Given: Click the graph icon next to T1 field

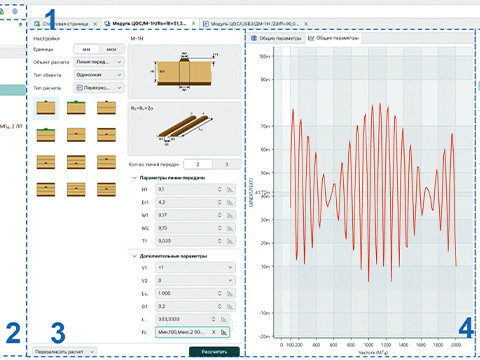Looking at the screenshot, I should pyautogui.click(x=230, y=241).
